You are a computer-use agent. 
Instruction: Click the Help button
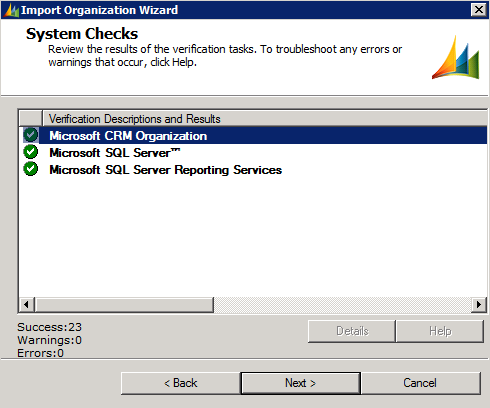[x=440, y=331]
